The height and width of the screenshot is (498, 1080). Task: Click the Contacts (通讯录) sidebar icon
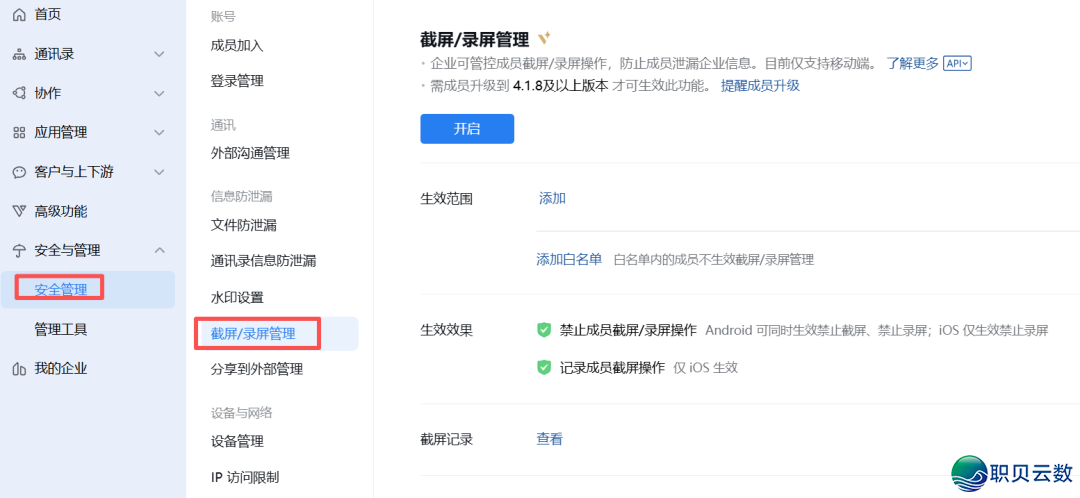click(19, 54)
